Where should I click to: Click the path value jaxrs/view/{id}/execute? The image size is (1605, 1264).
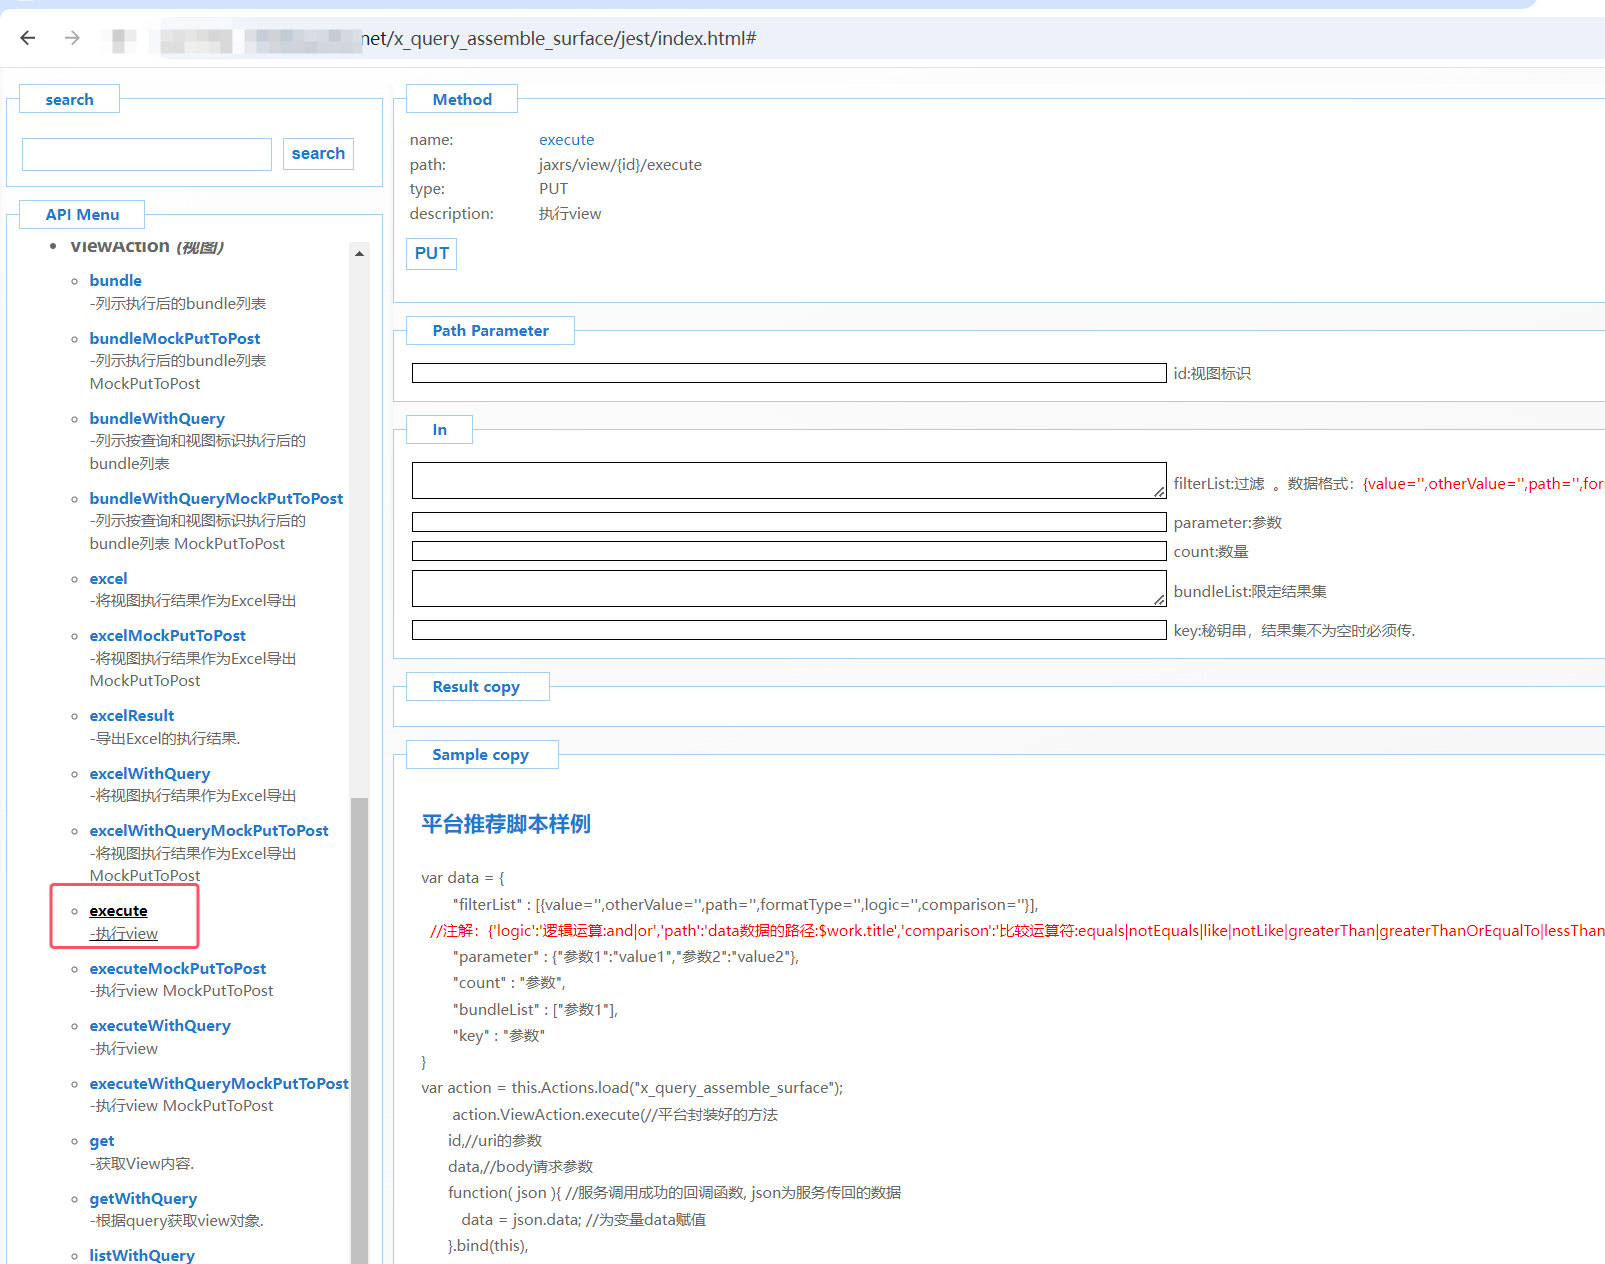tap(620, 165)
